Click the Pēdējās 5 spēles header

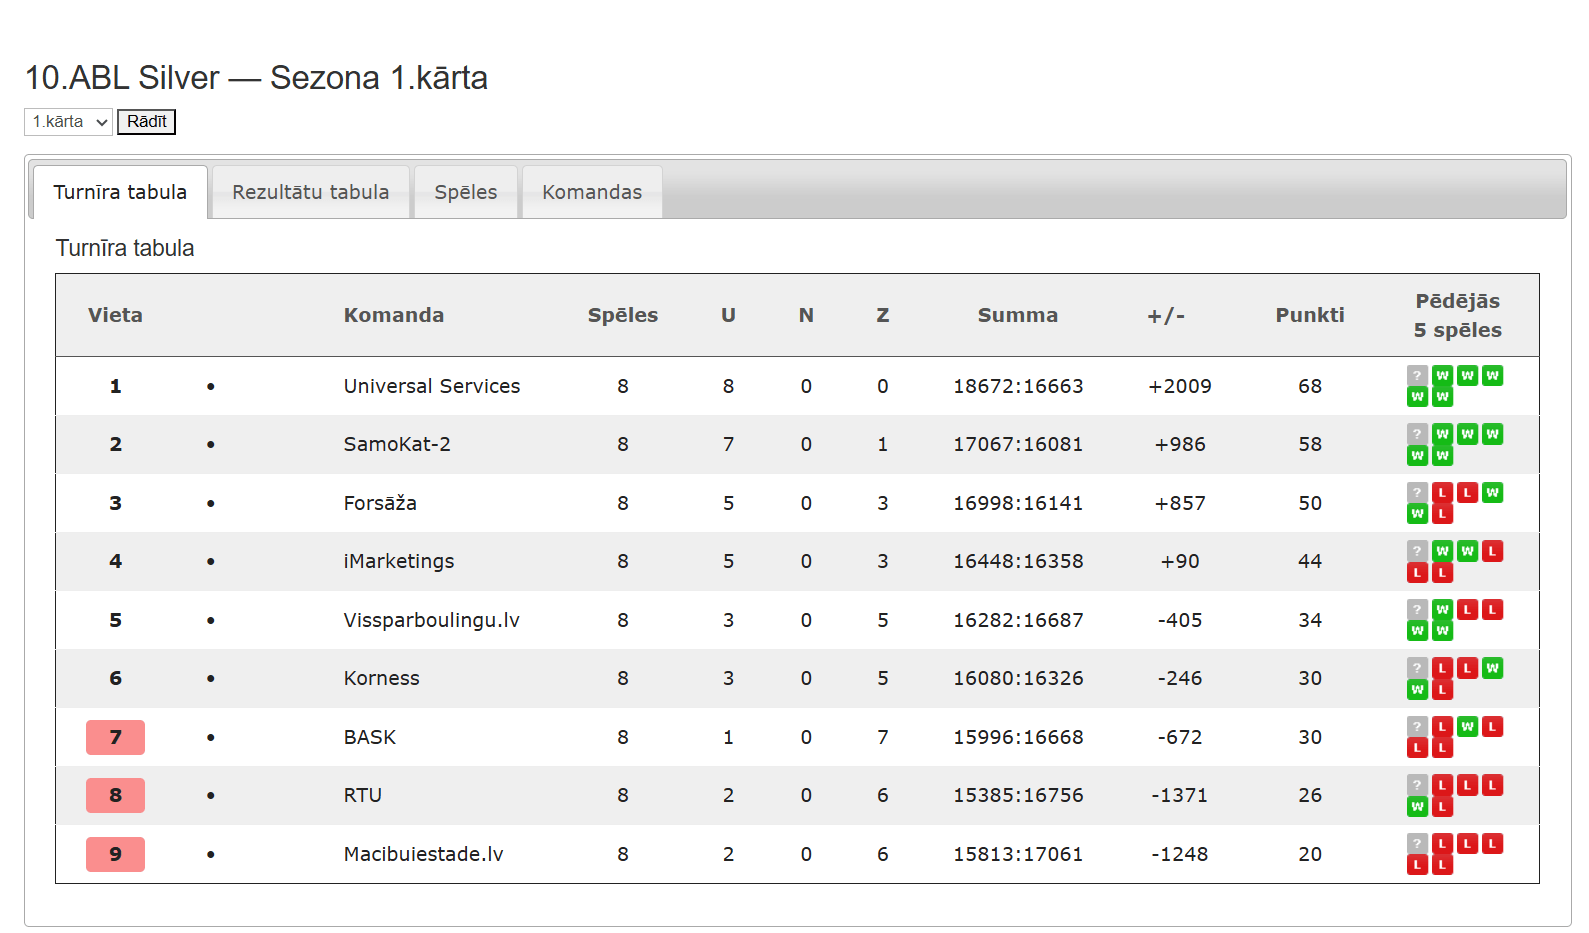click(1458, 315)
